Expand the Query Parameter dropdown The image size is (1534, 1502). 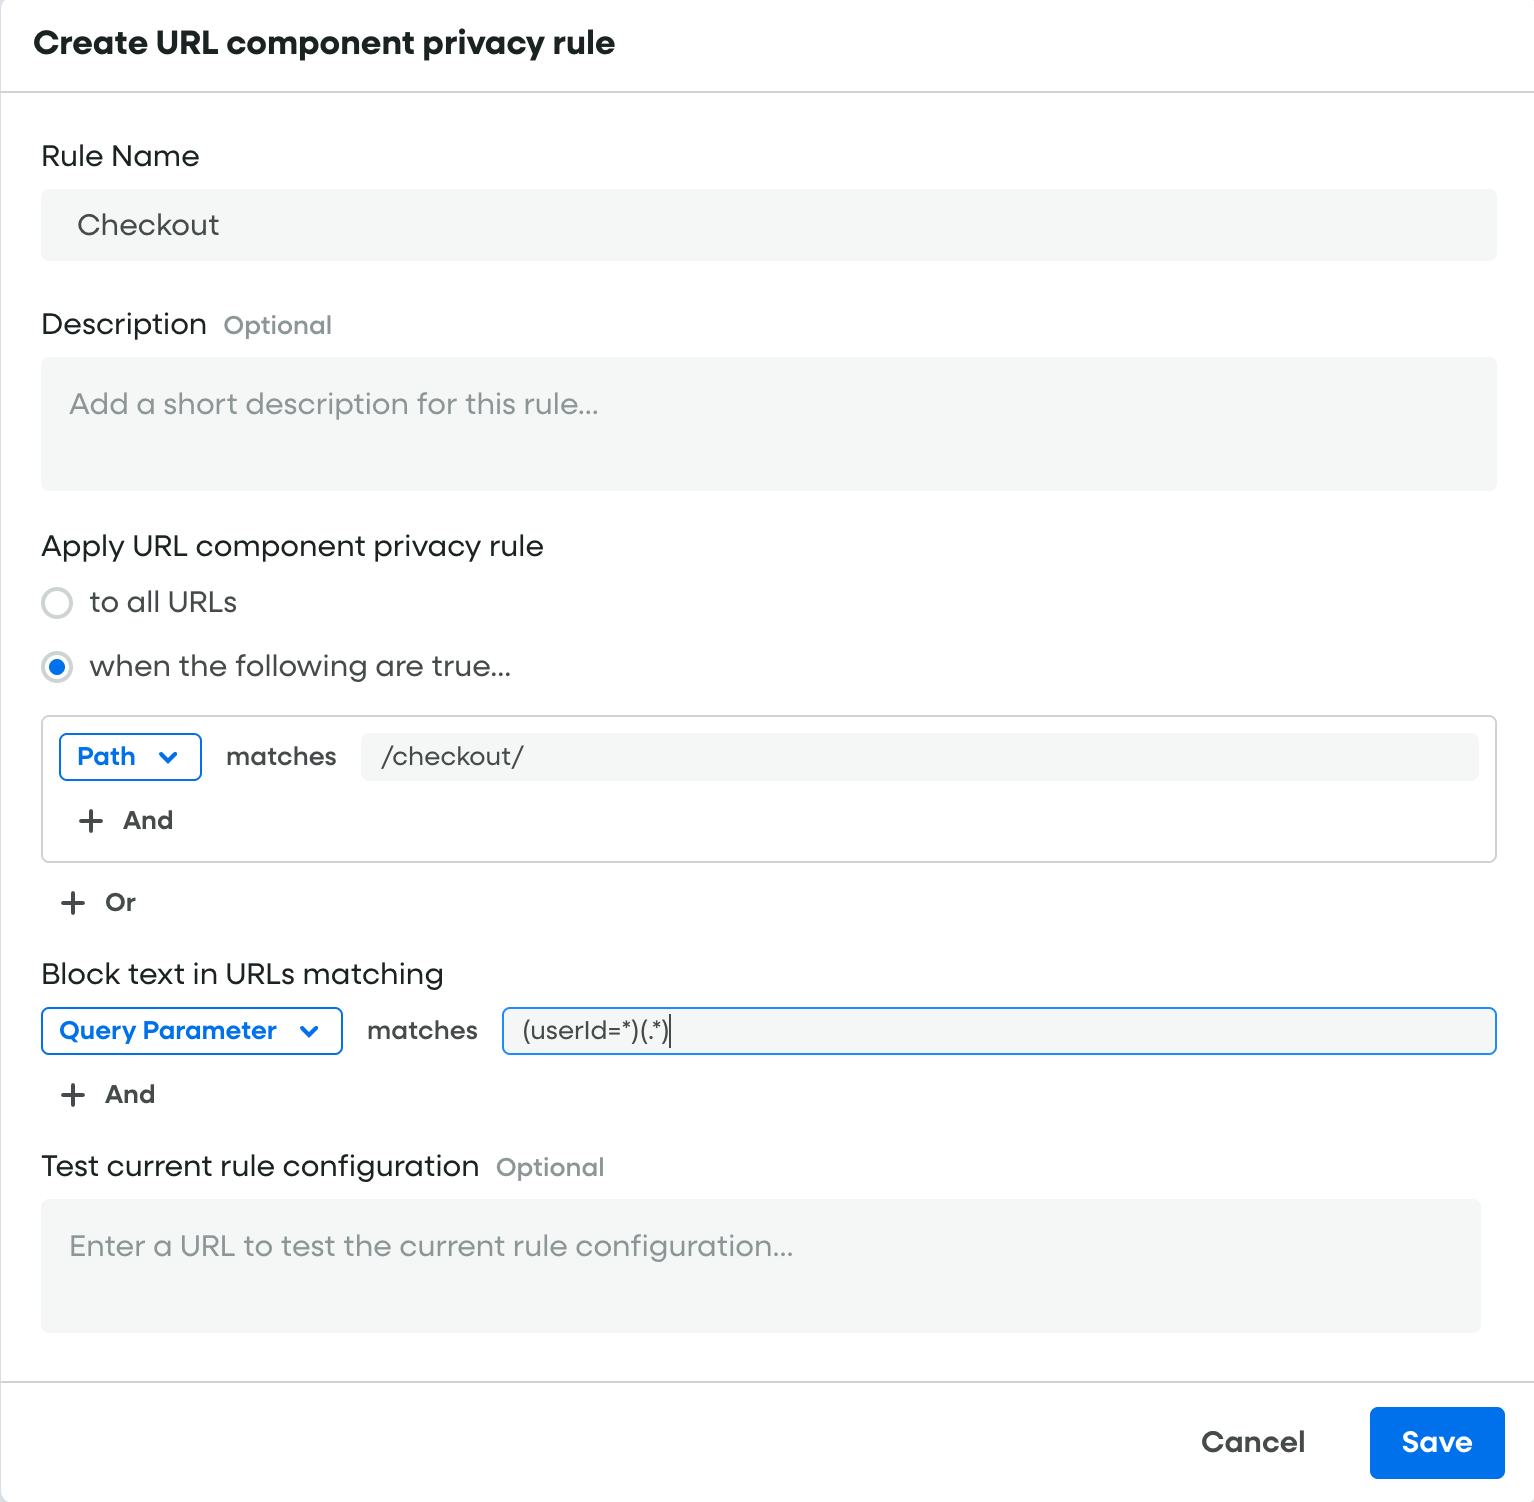tap(191, 1031)
